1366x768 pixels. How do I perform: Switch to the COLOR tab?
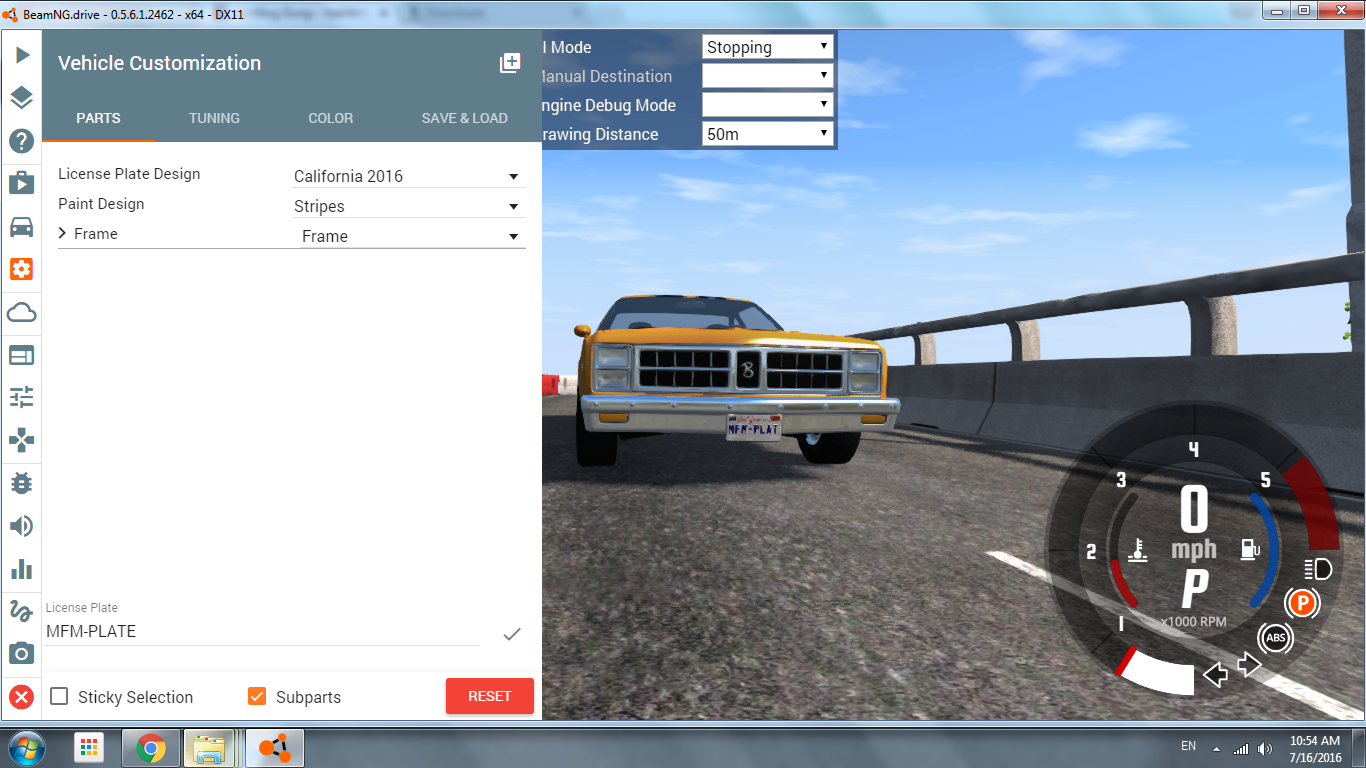pos(330,118)
